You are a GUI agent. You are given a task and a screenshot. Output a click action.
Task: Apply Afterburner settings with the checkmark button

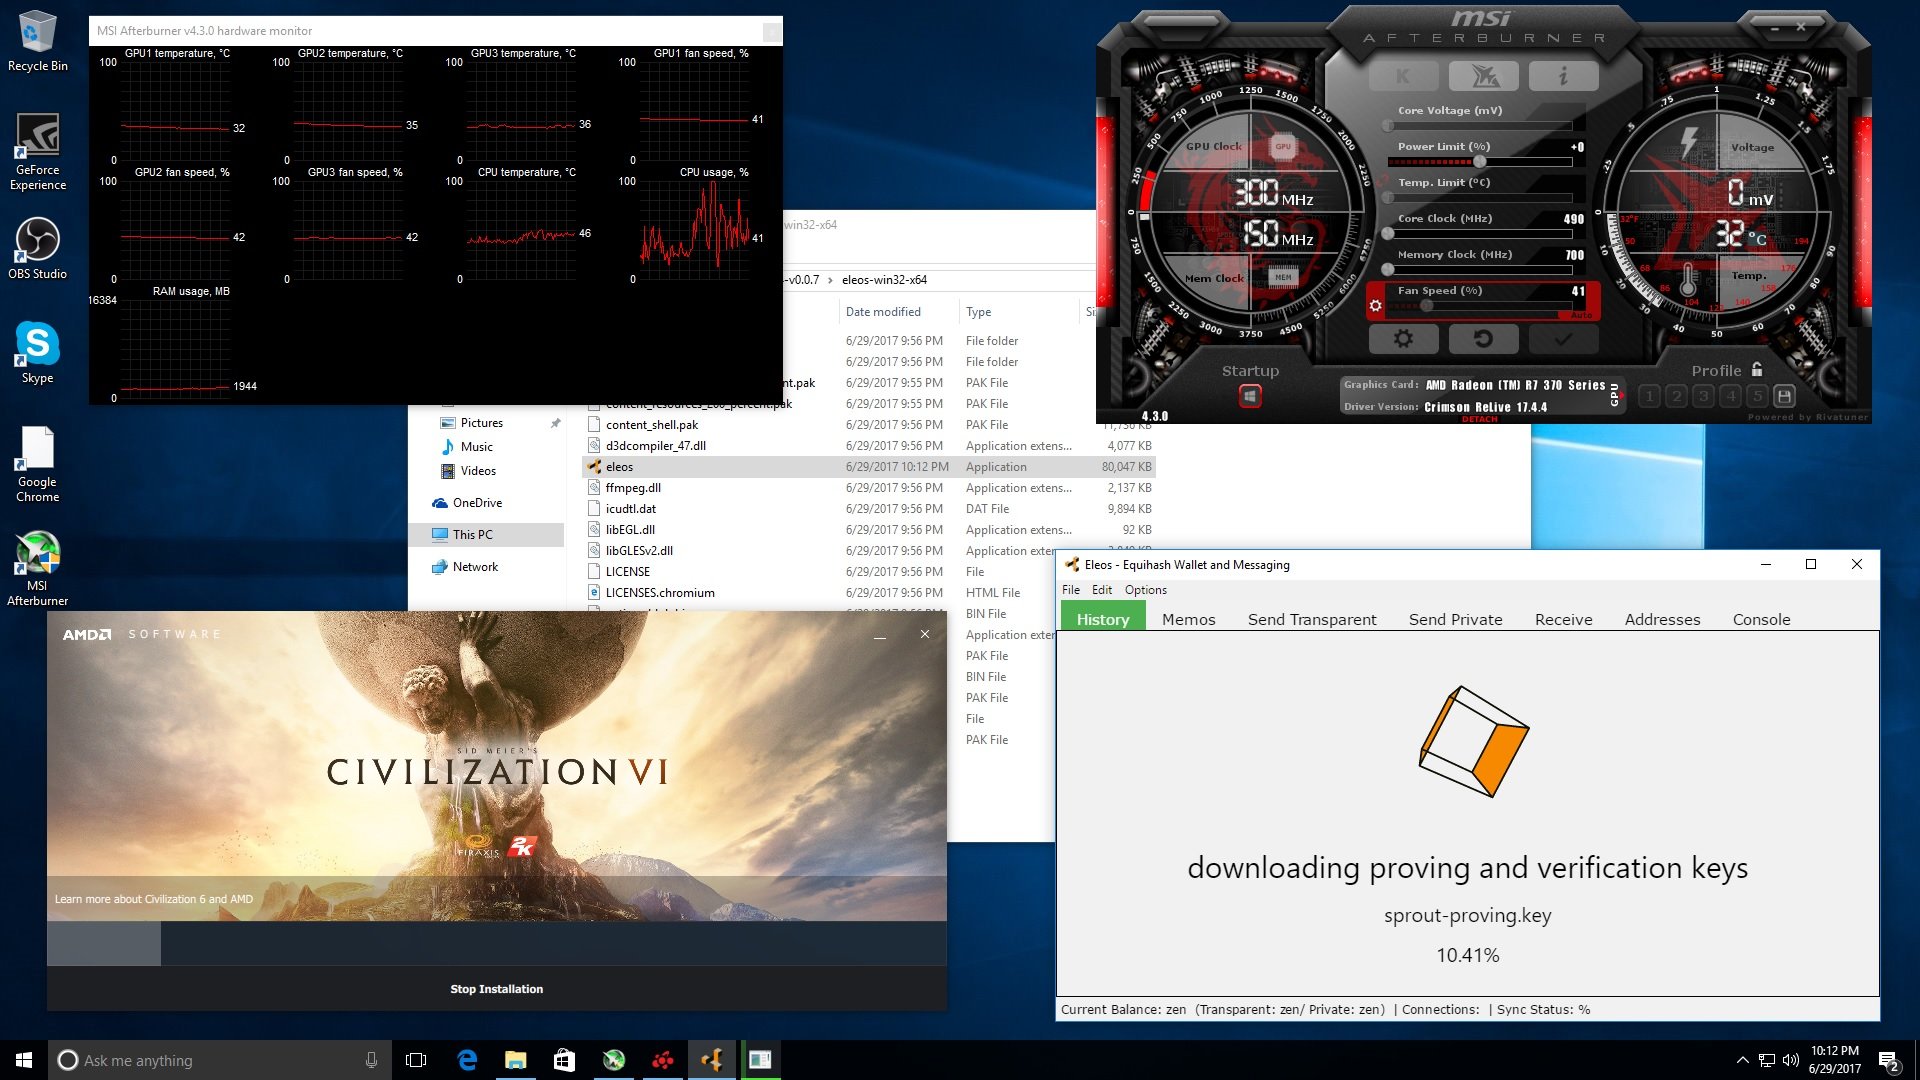[1563, 339]
